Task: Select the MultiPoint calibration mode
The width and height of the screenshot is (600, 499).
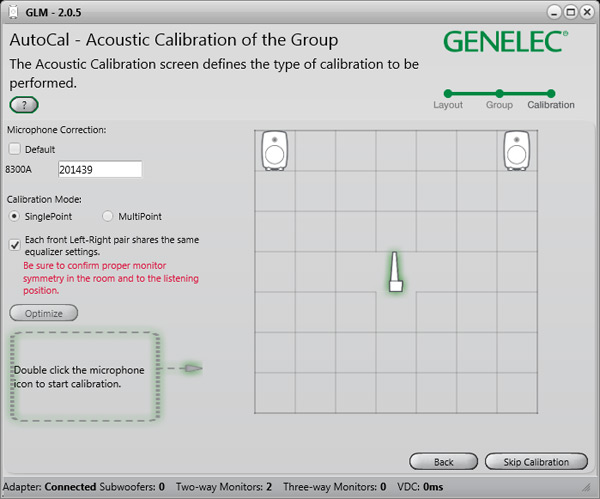Action: click(109, 216)
